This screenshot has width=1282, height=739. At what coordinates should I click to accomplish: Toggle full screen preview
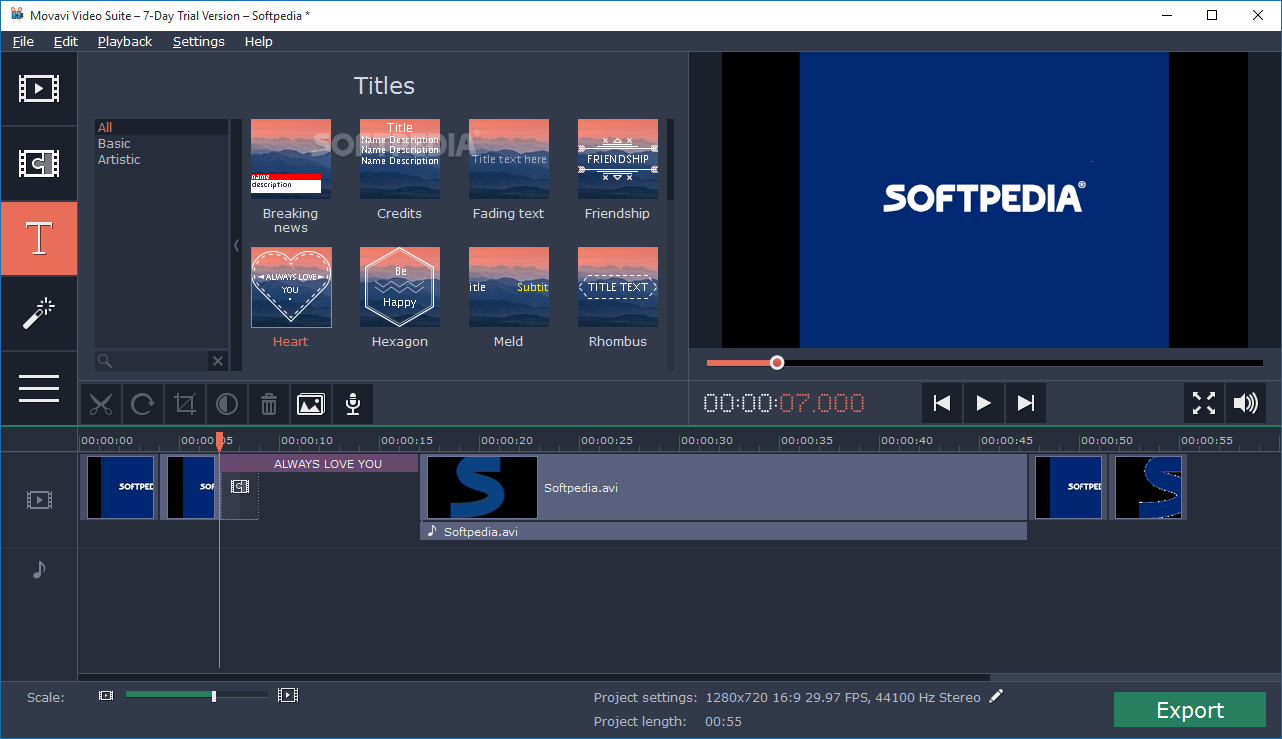[x=1204, y=403]
